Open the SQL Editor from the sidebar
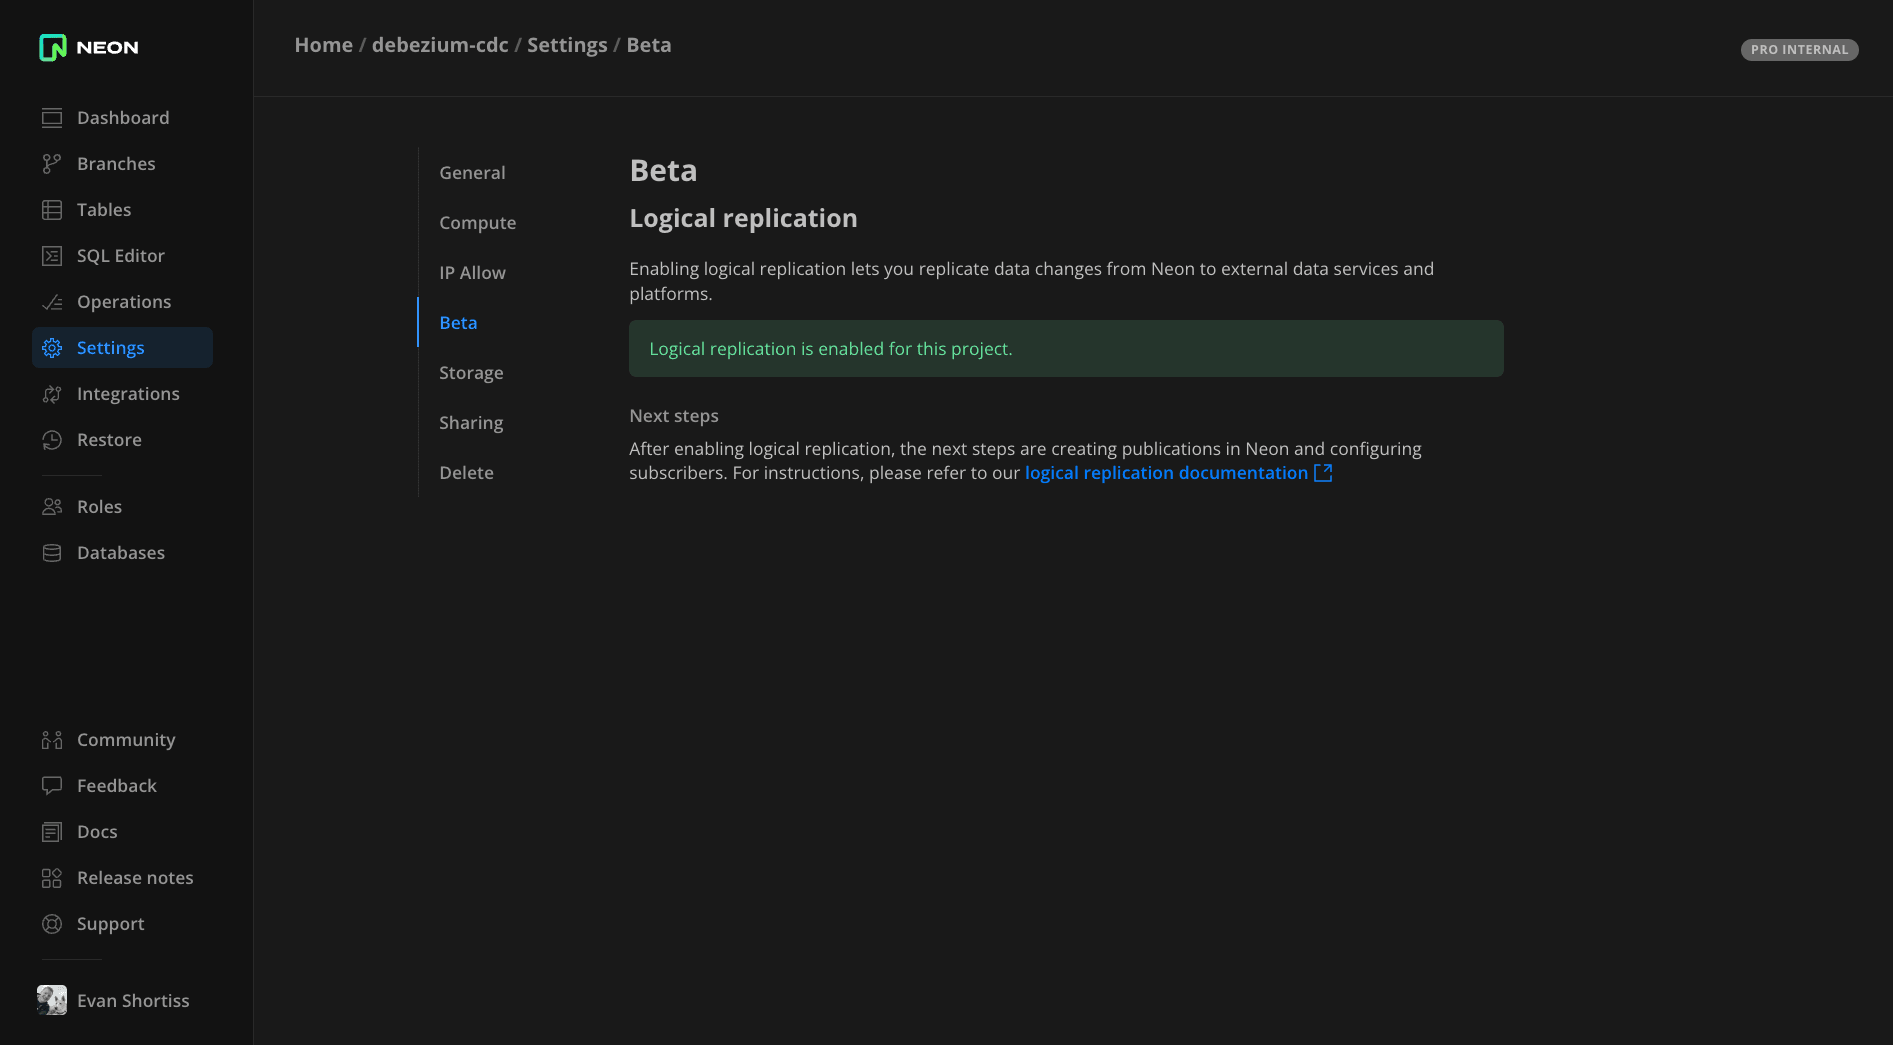1893x1045 pixels. coord(120,255)
